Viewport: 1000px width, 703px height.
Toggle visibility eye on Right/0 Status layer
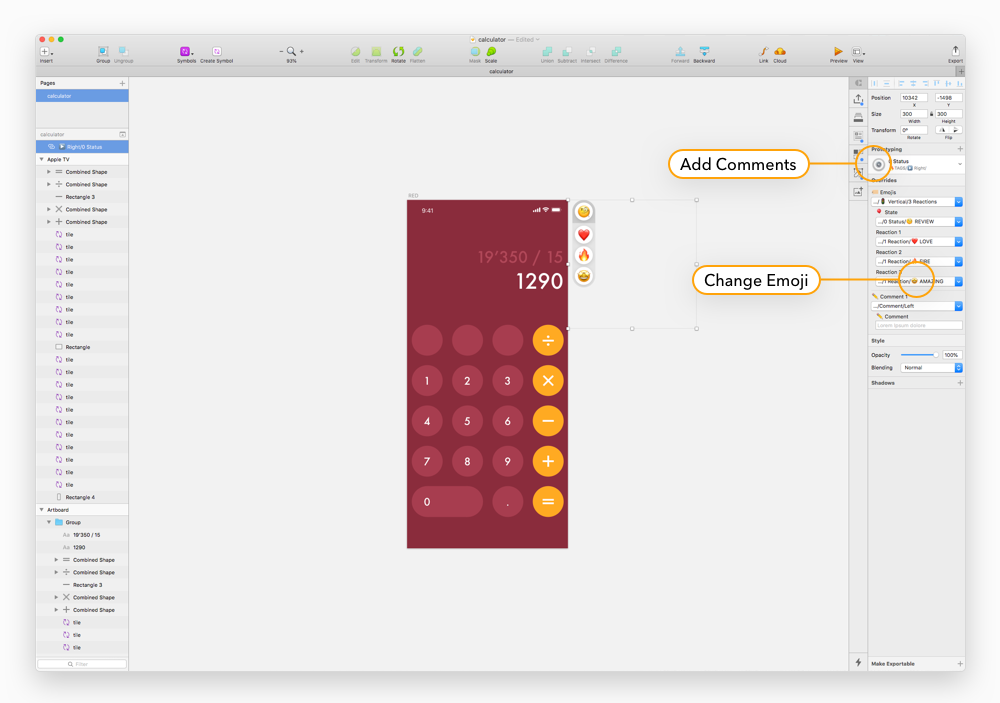pyautogui.click(x=52, y=147)
